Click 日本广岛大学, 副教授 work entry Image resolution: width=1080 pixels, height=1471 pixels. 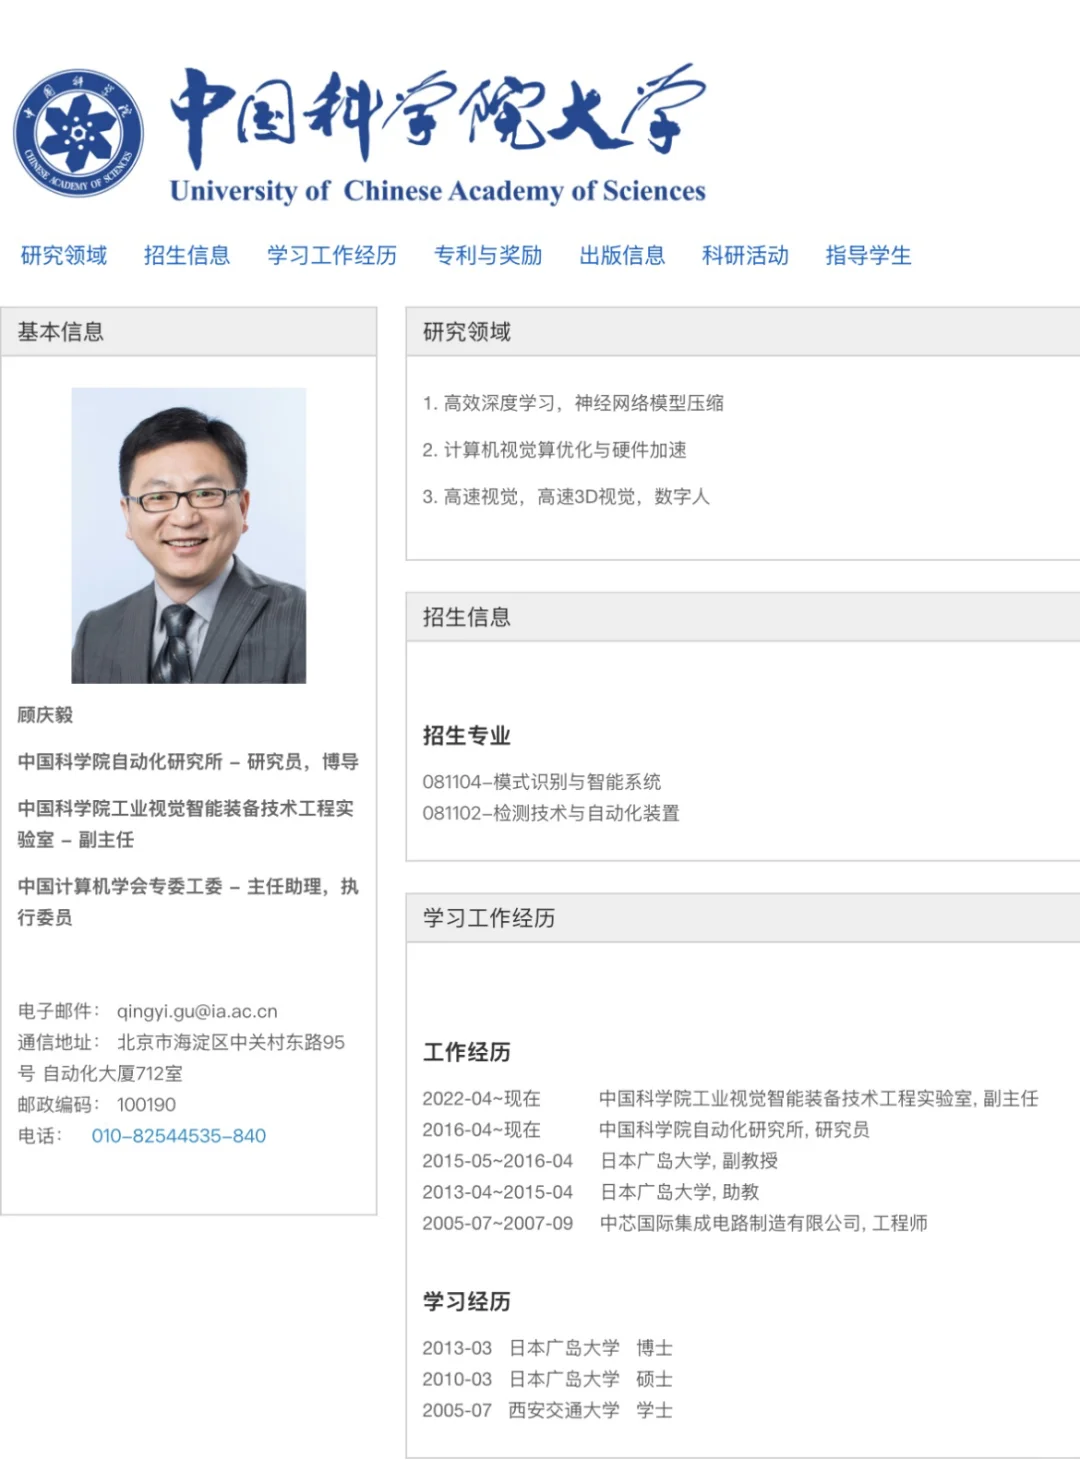coord(689,1160)
